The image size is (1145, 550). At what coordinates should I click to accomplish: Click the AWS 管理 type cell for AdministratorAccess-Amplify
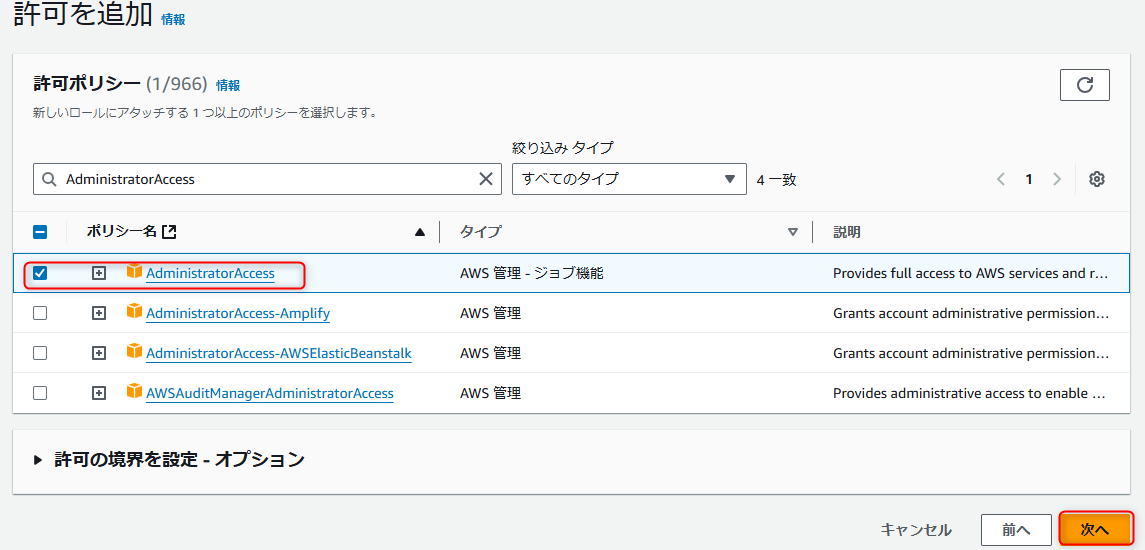coord(490,313)
